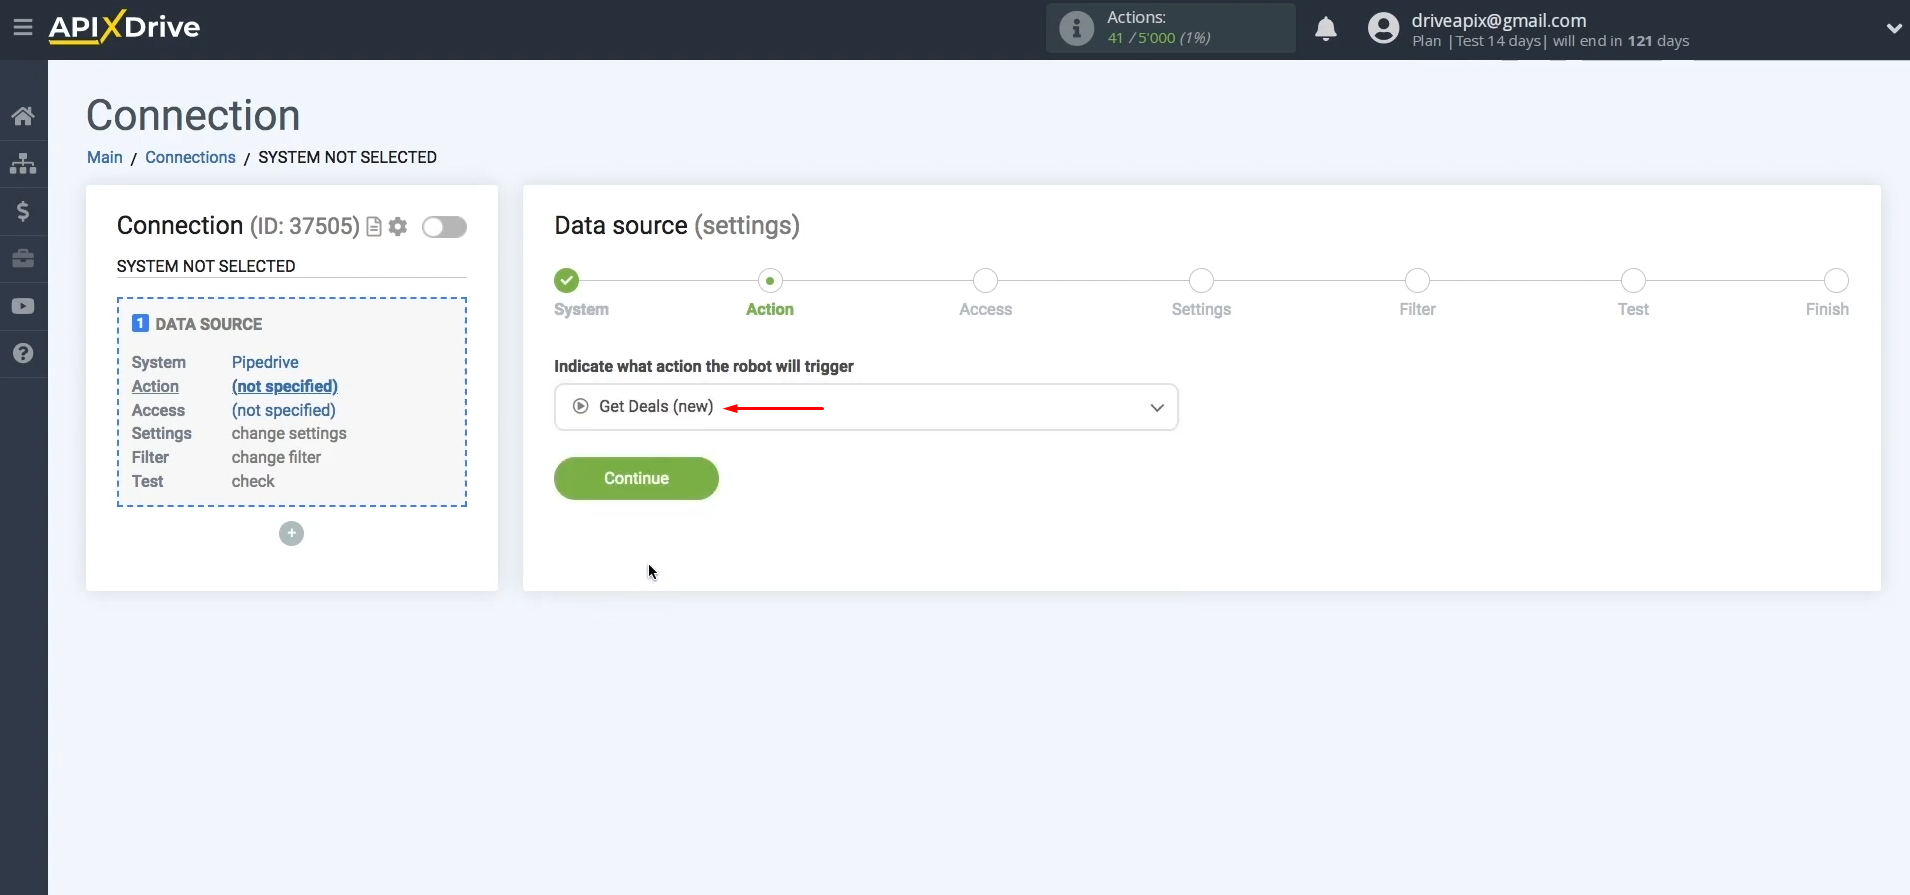Open the Get Deals (new) action dropdown
Screen dimensions: 1910x895
tap(866, 407)
